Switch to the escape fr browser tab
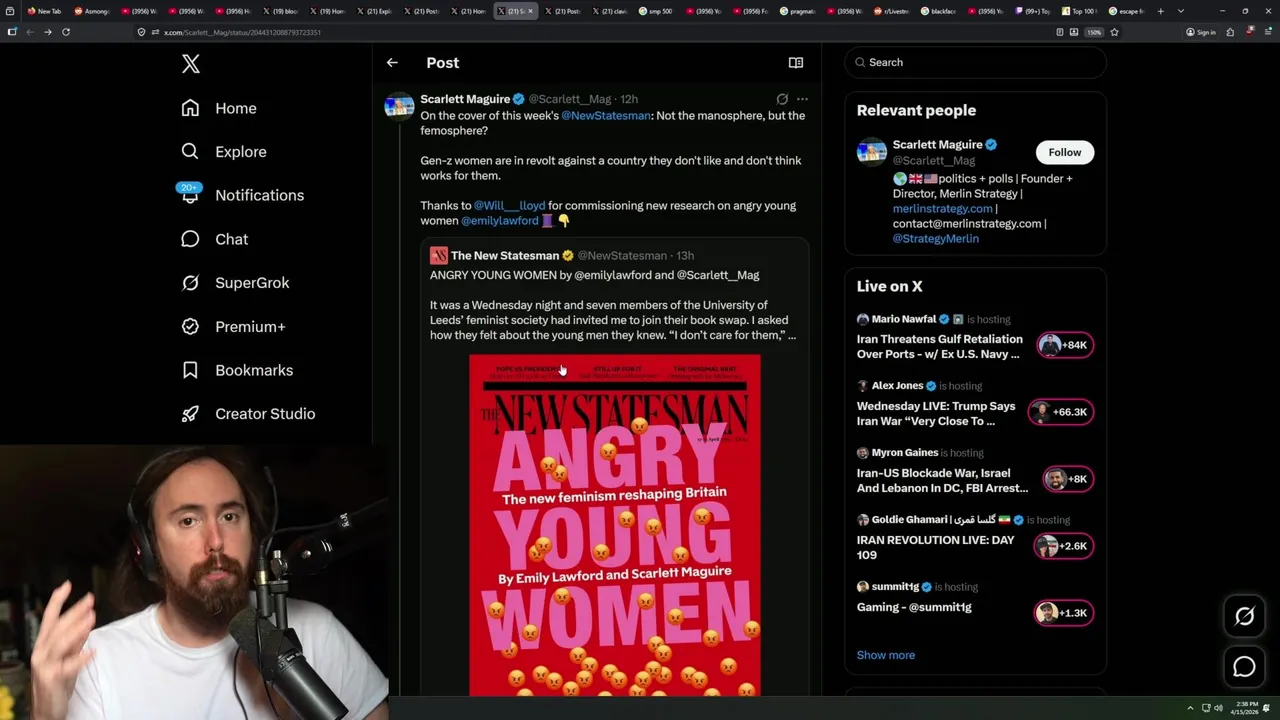The height and width of the screenshot is (720, 1280). point(1127,11)
